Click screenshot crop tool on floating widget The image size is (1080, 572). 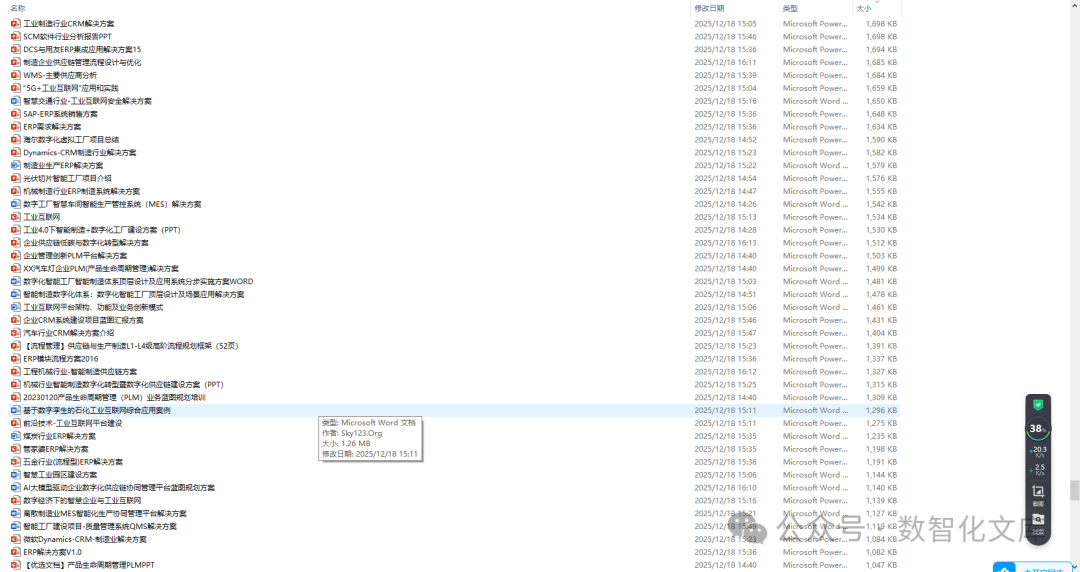pyautogui.click(x=1038, y=491)
